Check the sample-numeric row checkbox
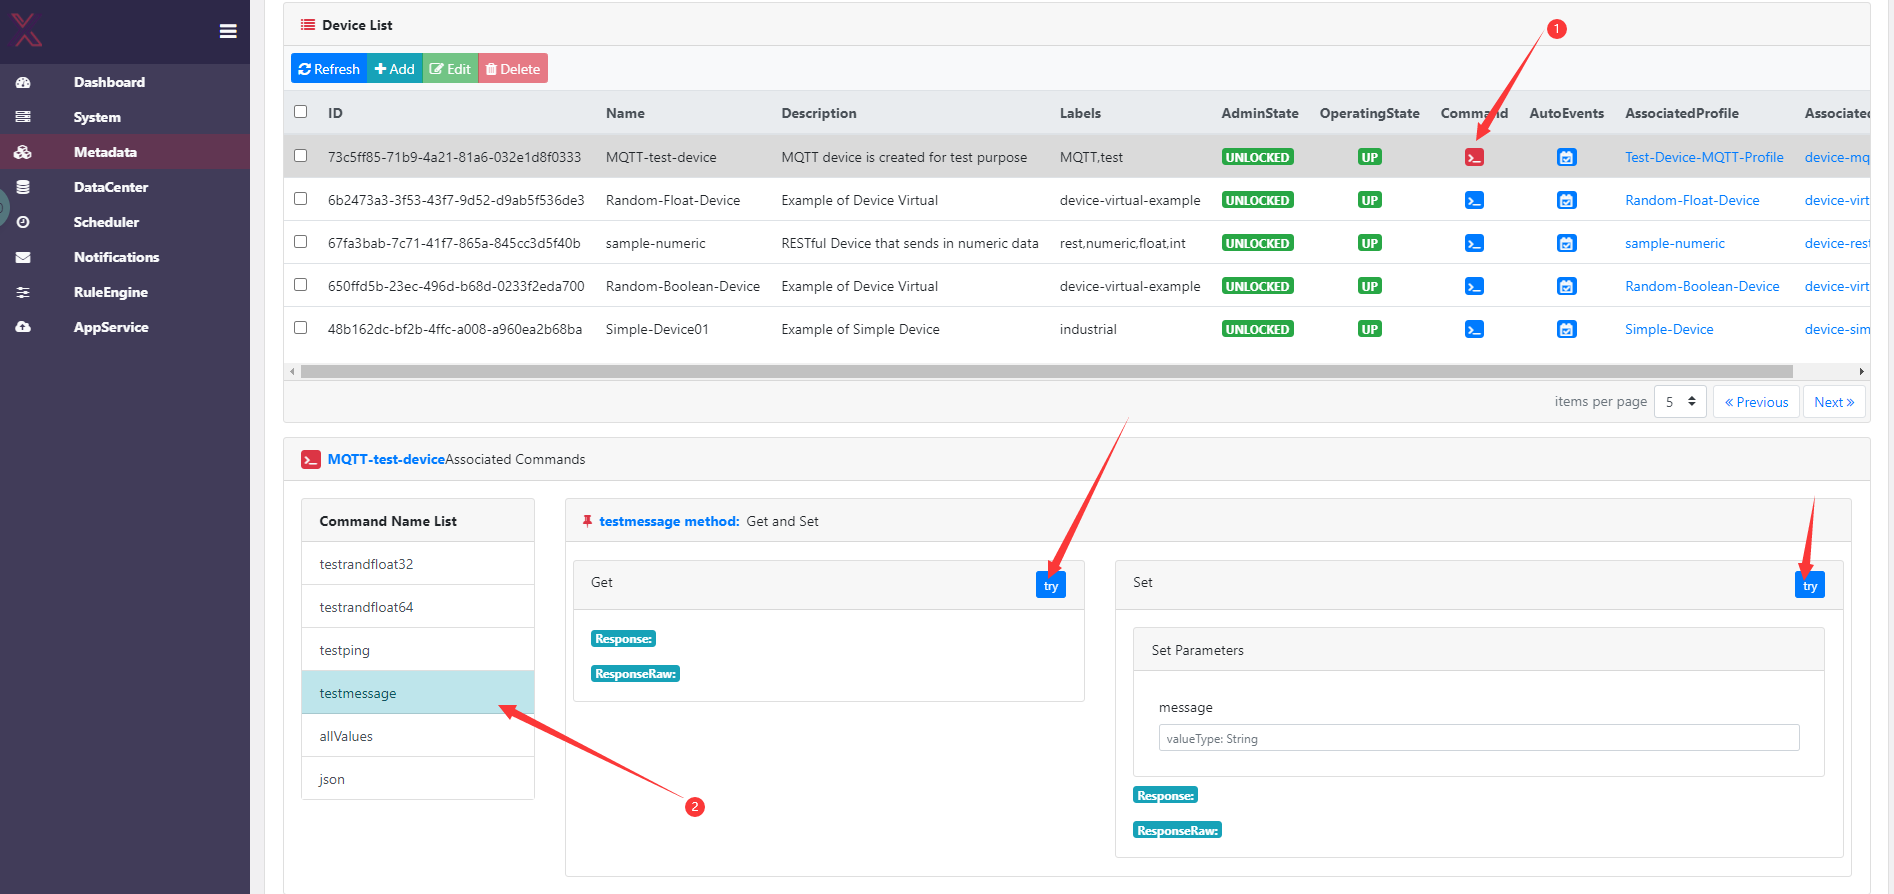1894x894 pixels. point(300,242)
